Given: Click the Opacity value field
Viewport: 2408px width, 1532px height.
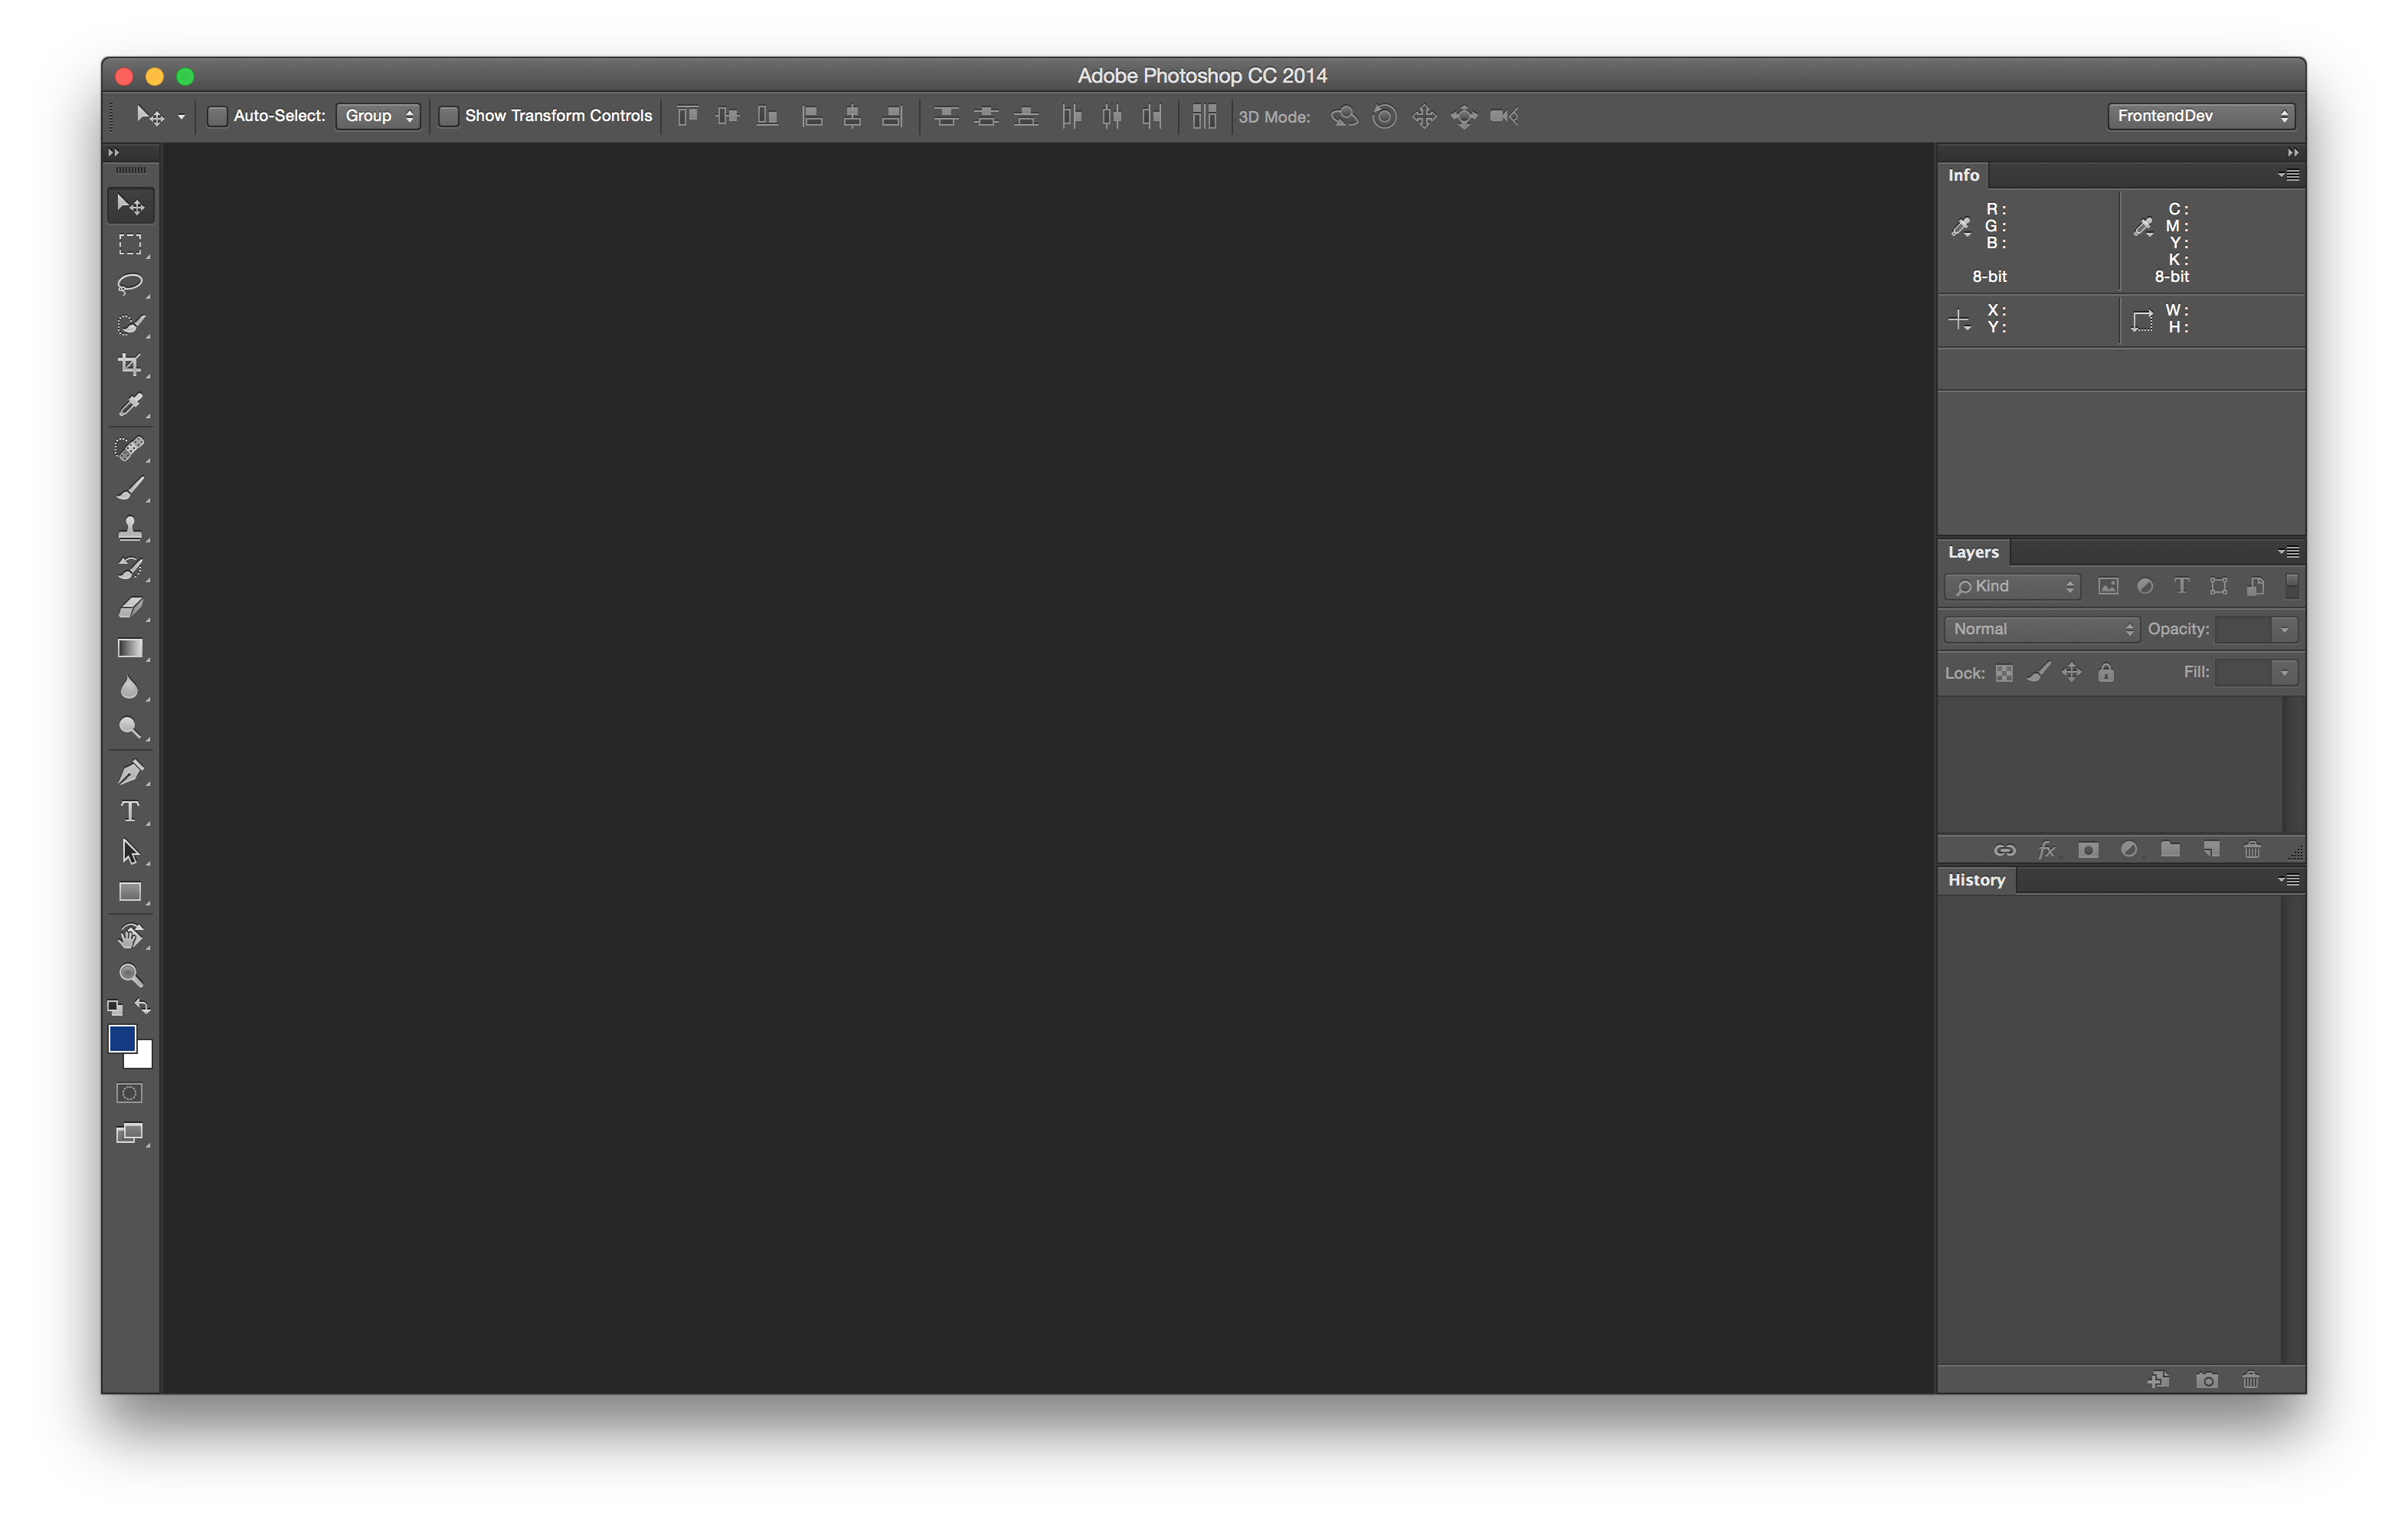Looking at the screenshot, I should tap(2245, 628).
